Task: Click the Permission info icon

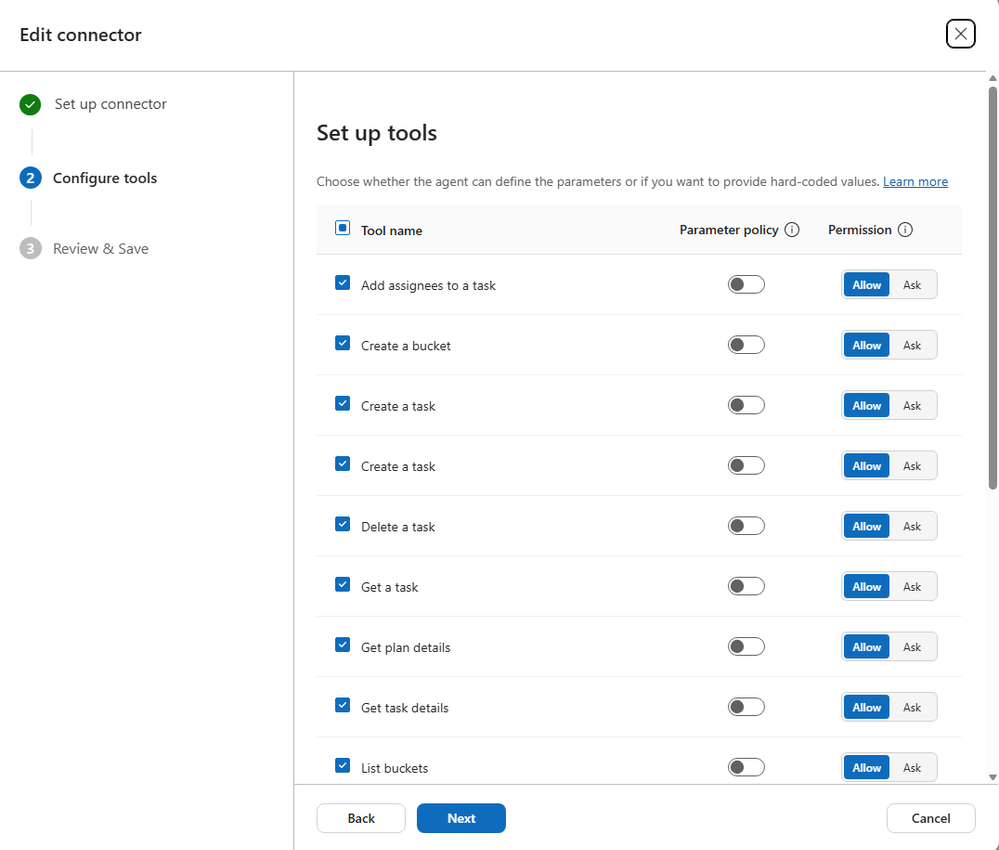Action: tap(905, 230)
